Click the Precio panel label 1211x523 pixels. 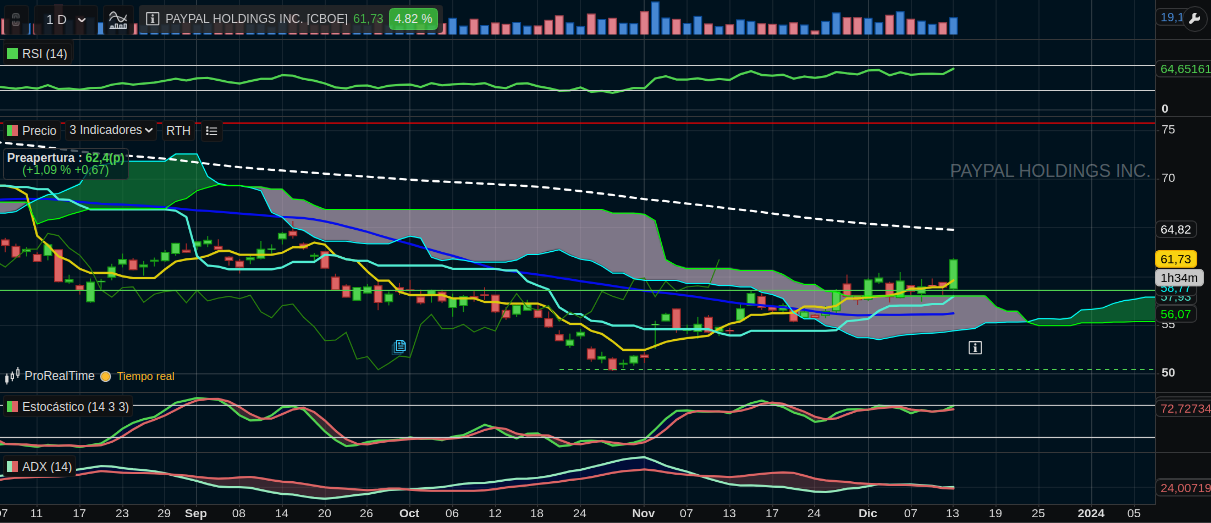[39, 130]
